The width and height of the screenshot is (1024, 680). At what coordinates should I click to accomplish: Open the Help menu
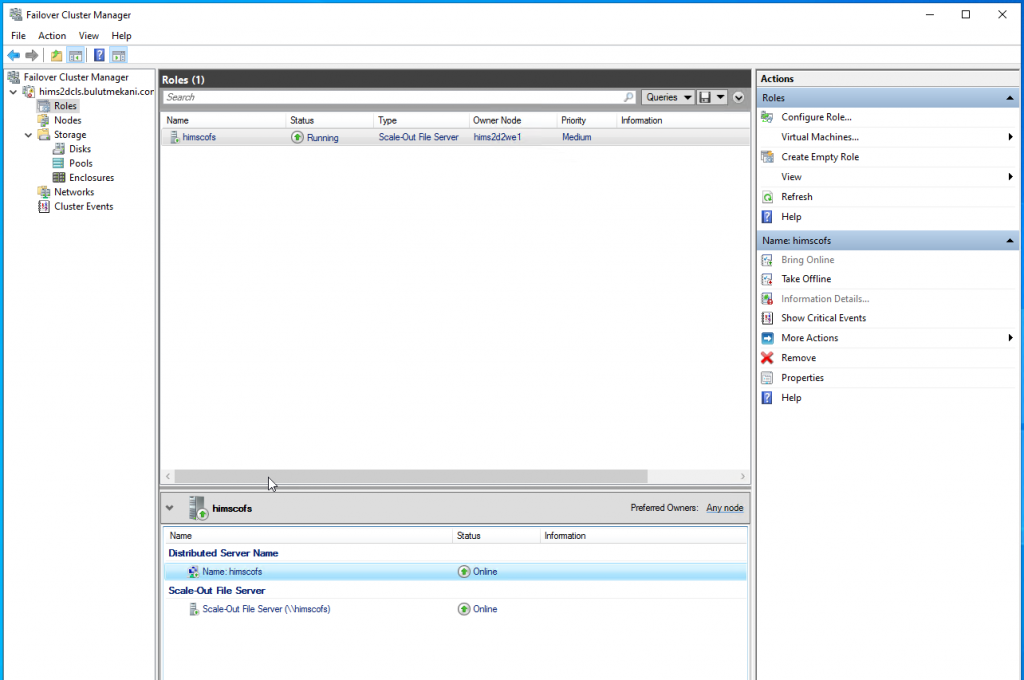121,36
